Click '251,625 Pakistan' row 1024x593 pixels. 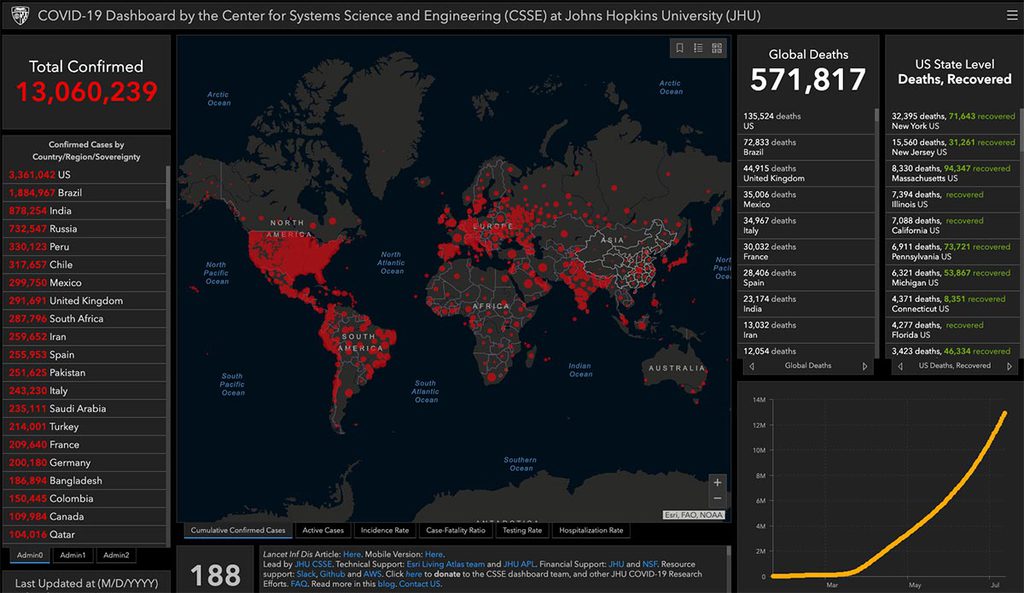coord(84,373)
